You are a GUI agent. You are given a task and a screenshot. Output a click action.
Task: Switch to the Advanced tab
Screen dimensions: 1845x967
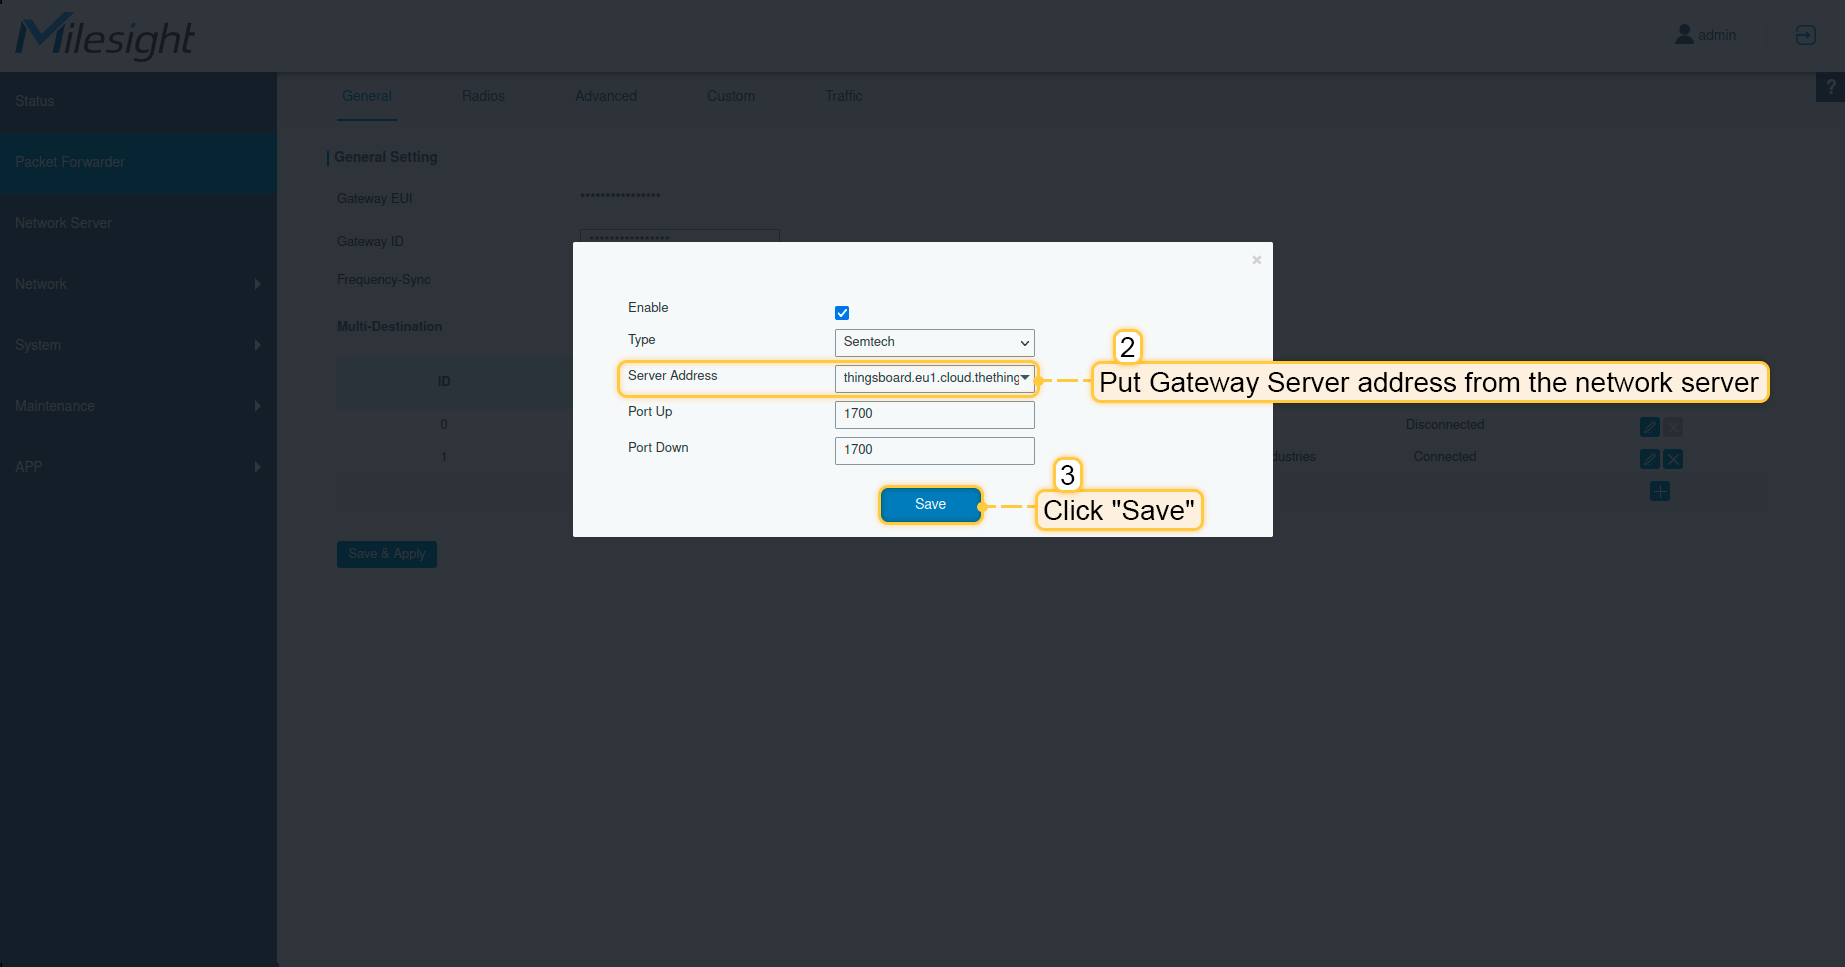[x=605, y=96]
